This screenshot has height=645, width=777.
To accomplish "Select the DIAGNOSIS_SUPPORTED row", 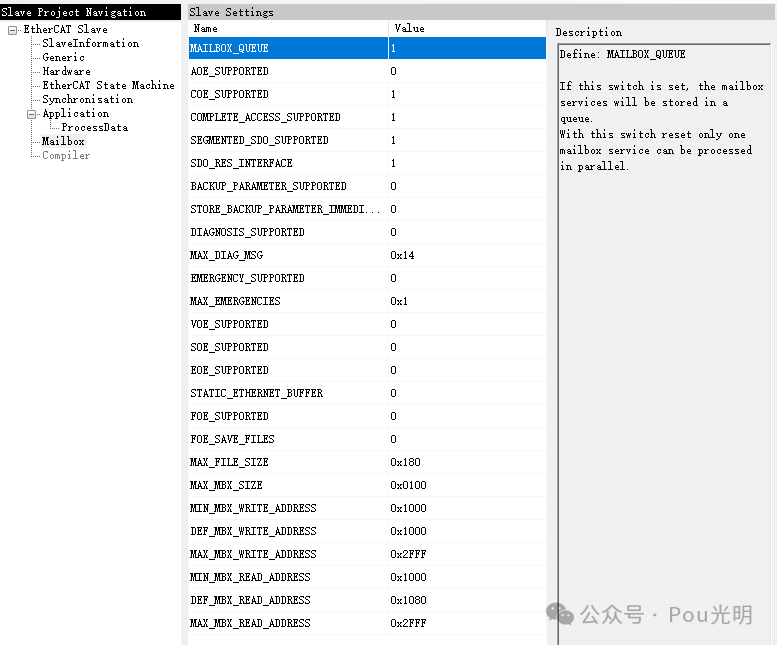I will click(x=367, y=232).
